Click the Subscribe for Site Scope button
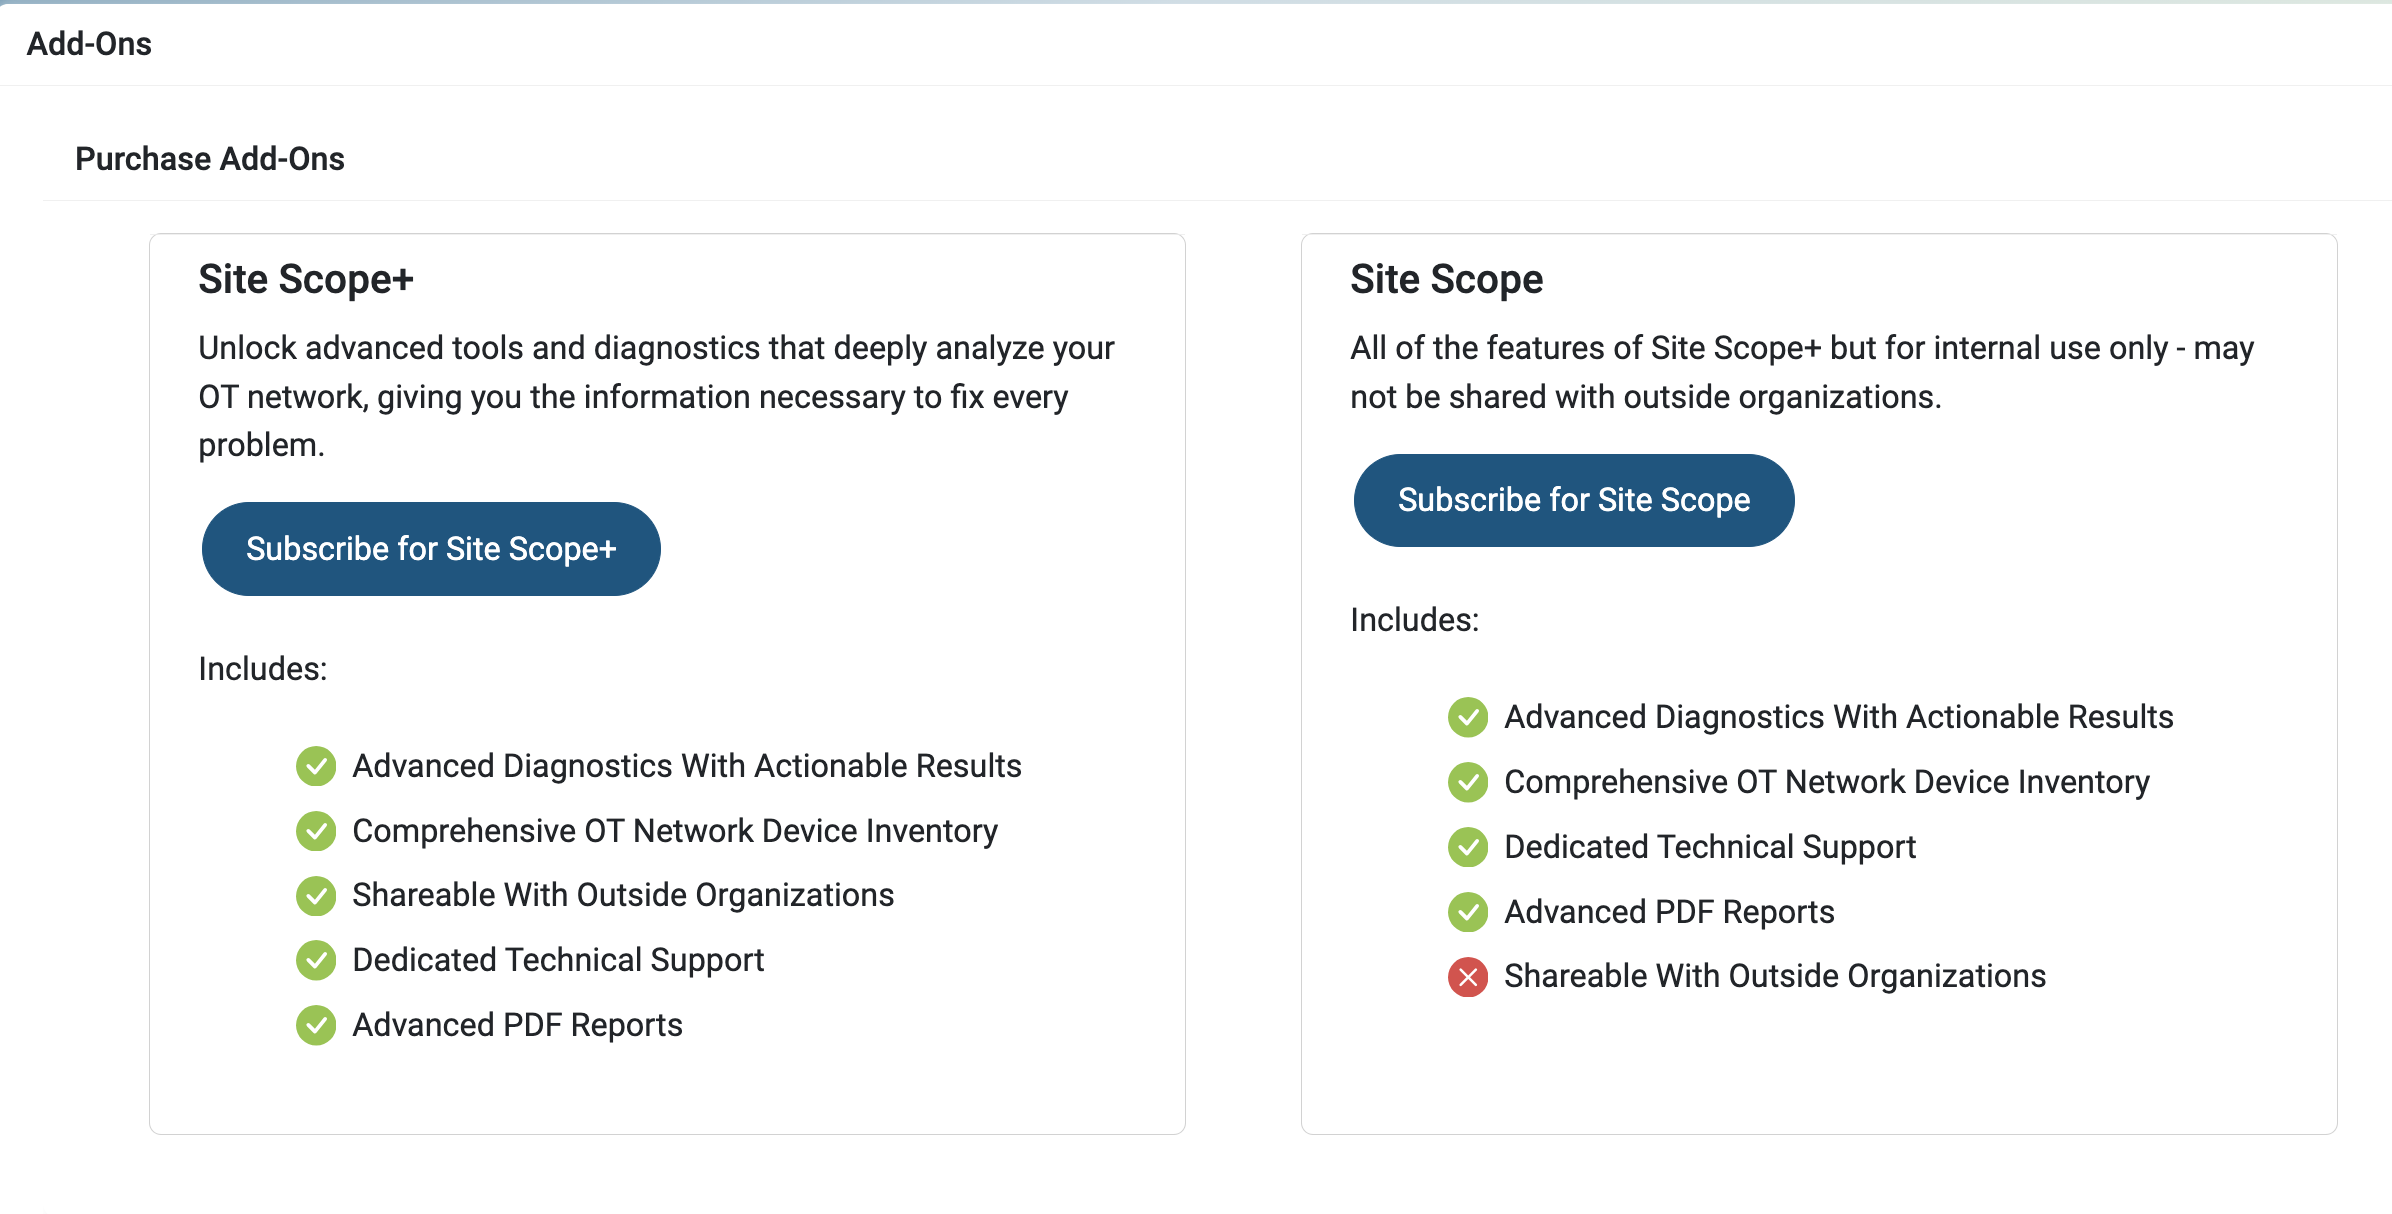2392x1214 pixels. coord(1573,500)
